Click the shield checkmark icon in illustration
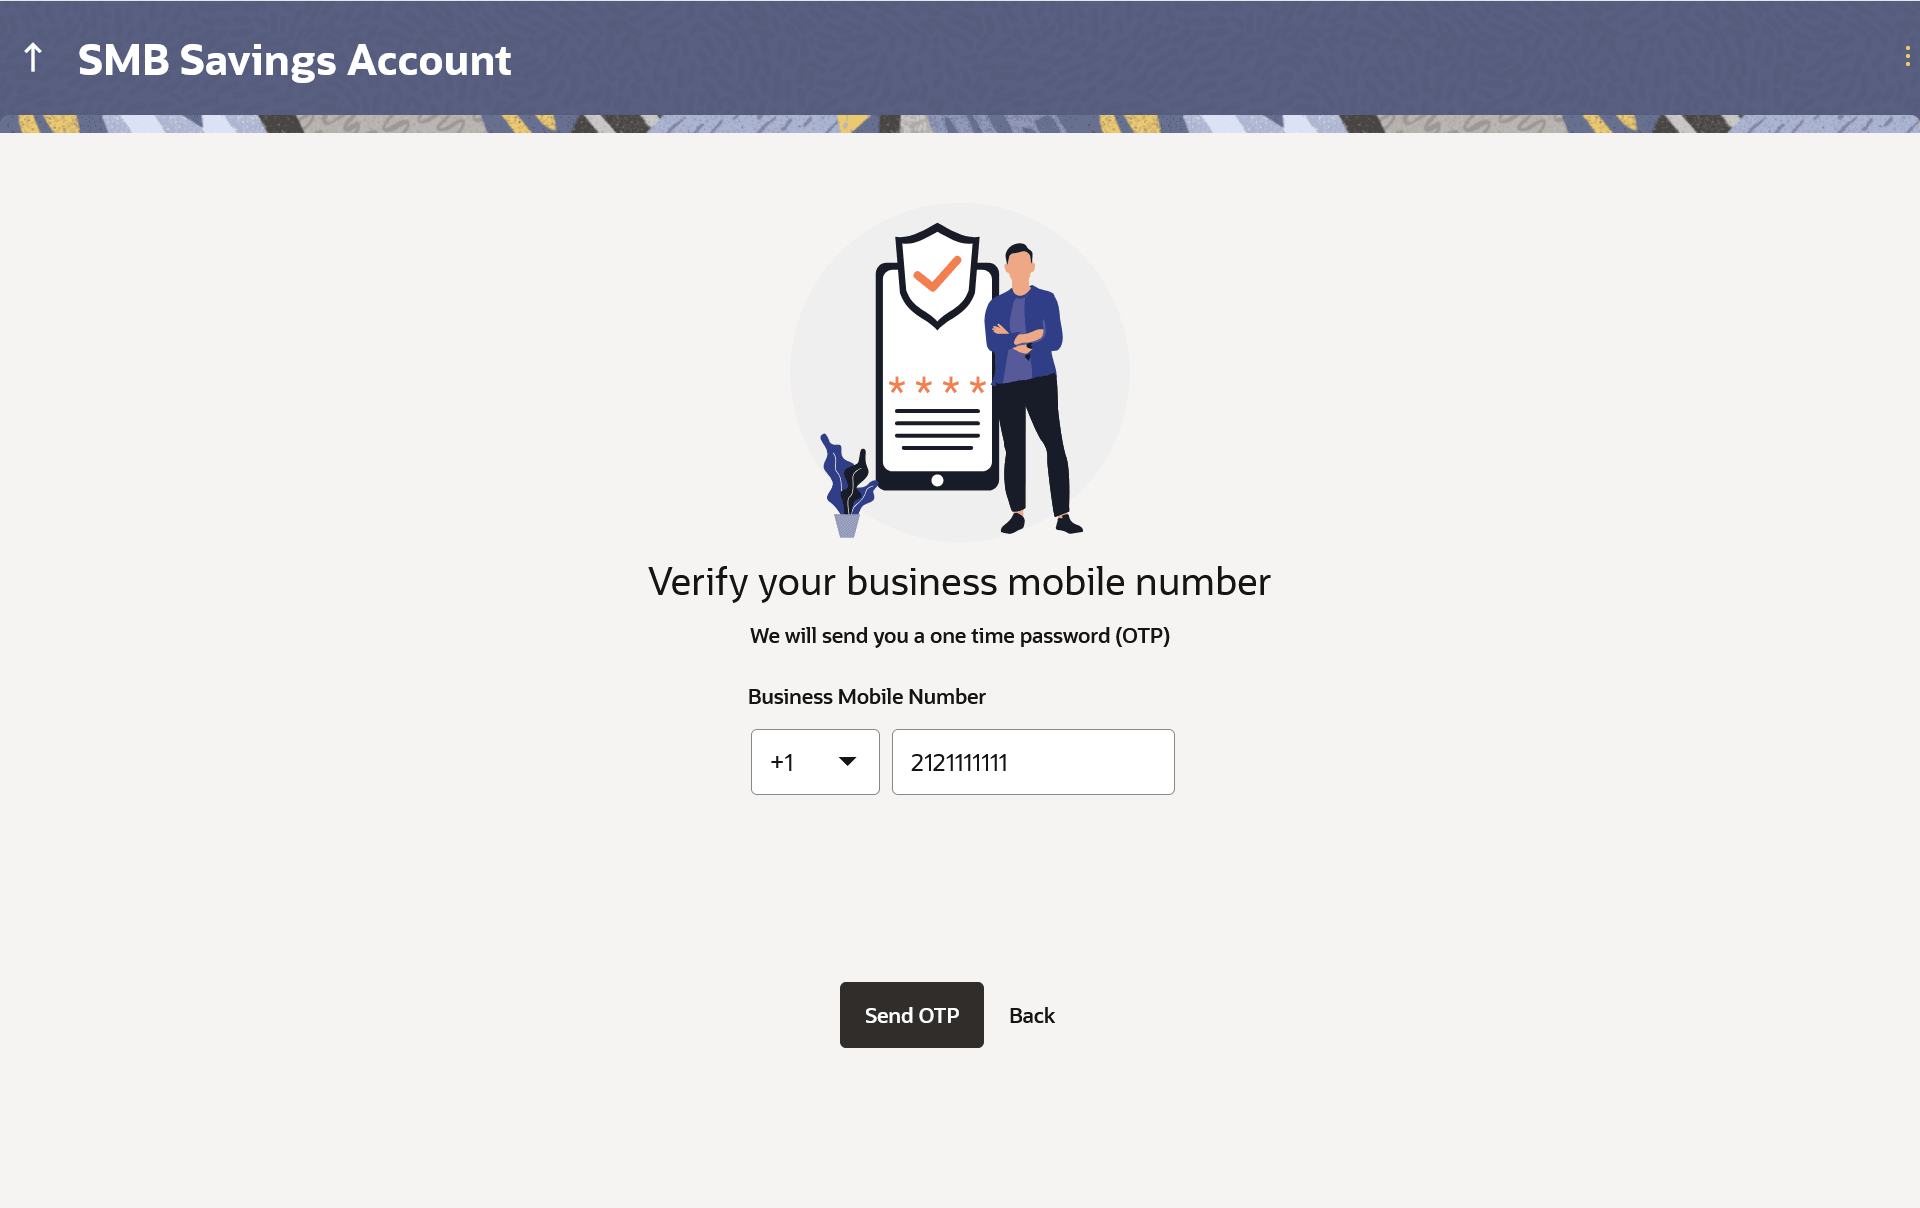The width and height of the screenshot is (1920, 1208). tap(937, 275)
